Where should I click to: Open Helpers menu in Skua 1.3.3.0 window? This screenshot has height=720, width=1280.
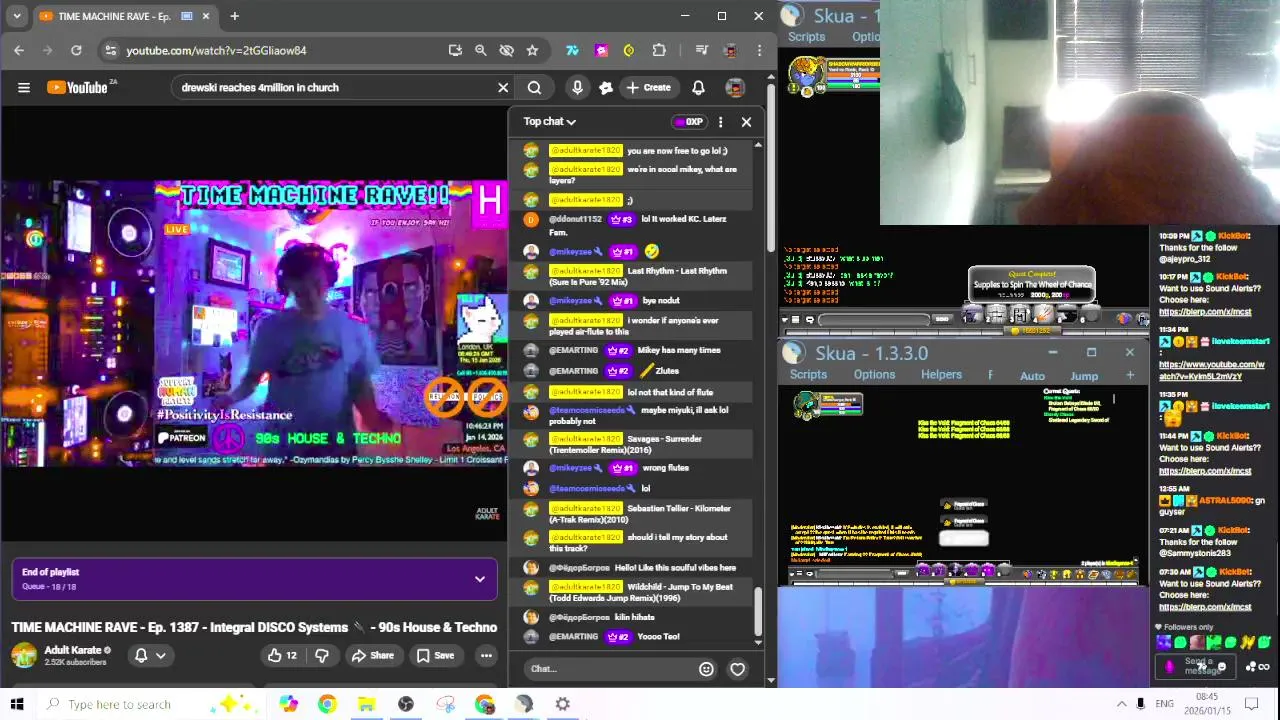pyautogui.click(x=941, y=375)
